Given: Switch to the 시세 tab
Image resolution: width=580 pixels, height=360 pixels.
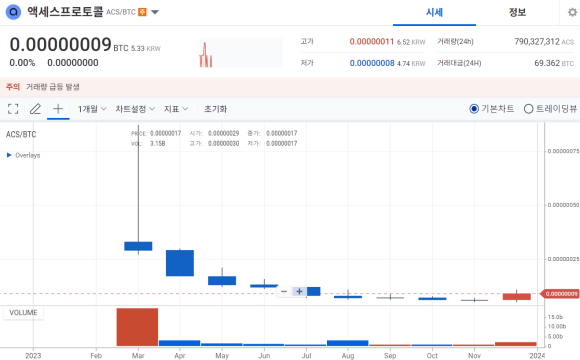Looking at the screenshot, I should coord(434,13).
